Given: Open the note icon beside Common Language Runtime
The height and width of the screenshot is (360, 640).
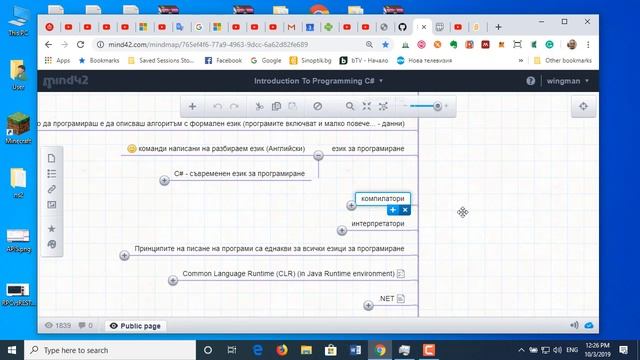Looking at the screenshot, I should (x=401, y=273).
